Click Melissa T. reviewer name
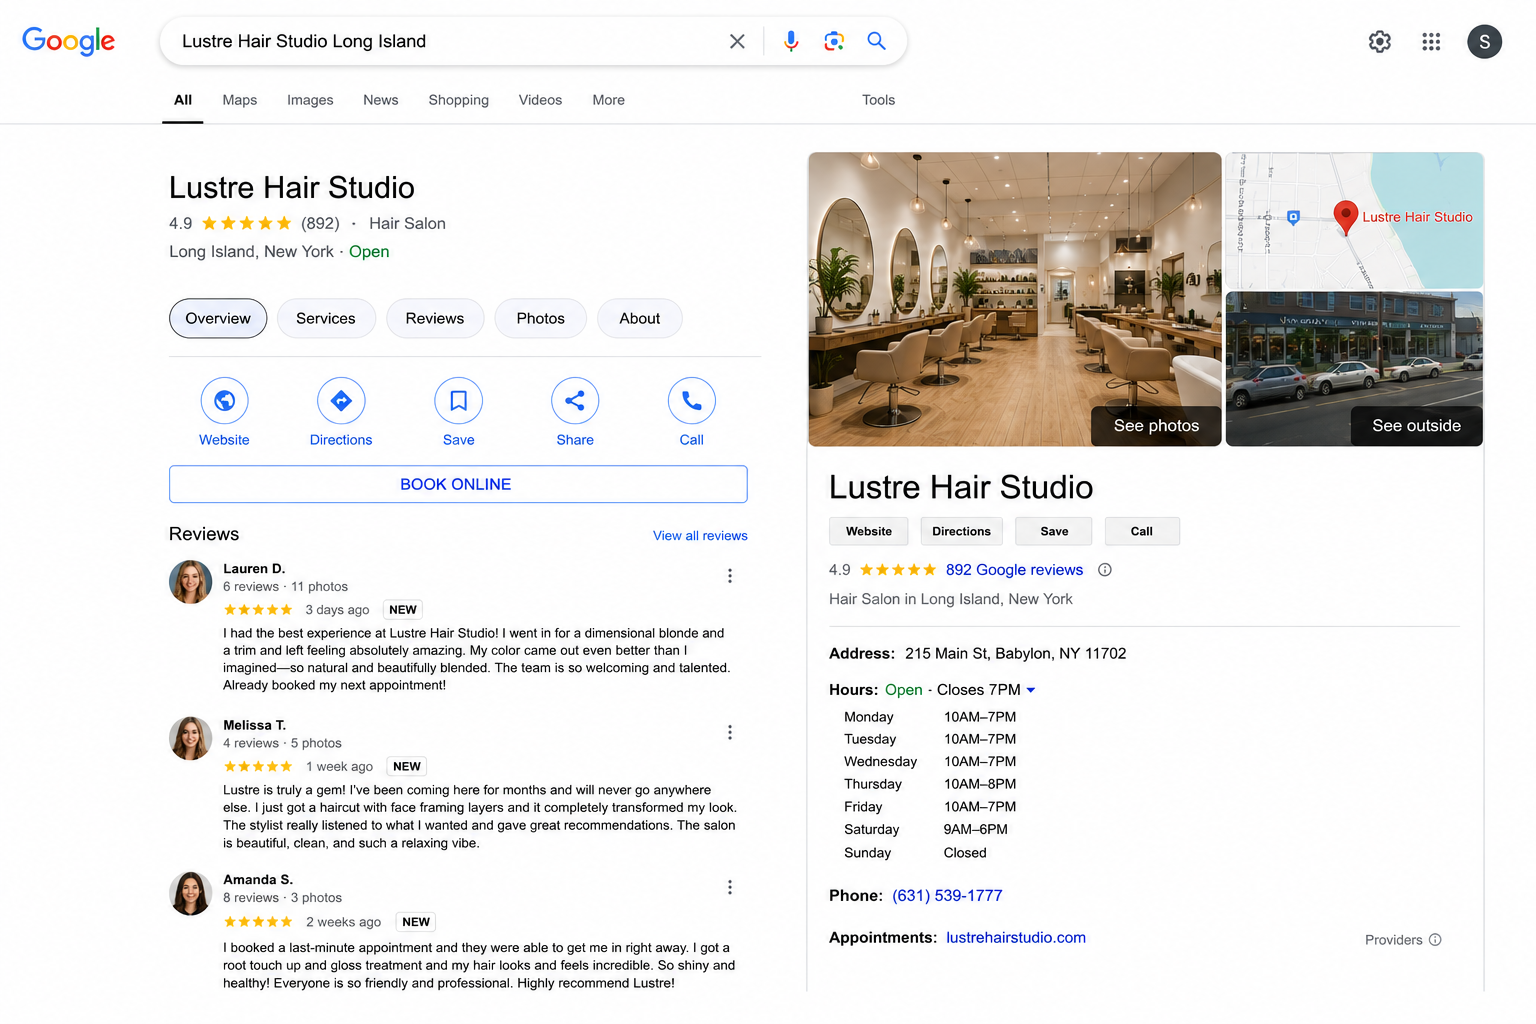This screenshot has height=1024, width=1536. pyautogui.click(x=254, y=725)
